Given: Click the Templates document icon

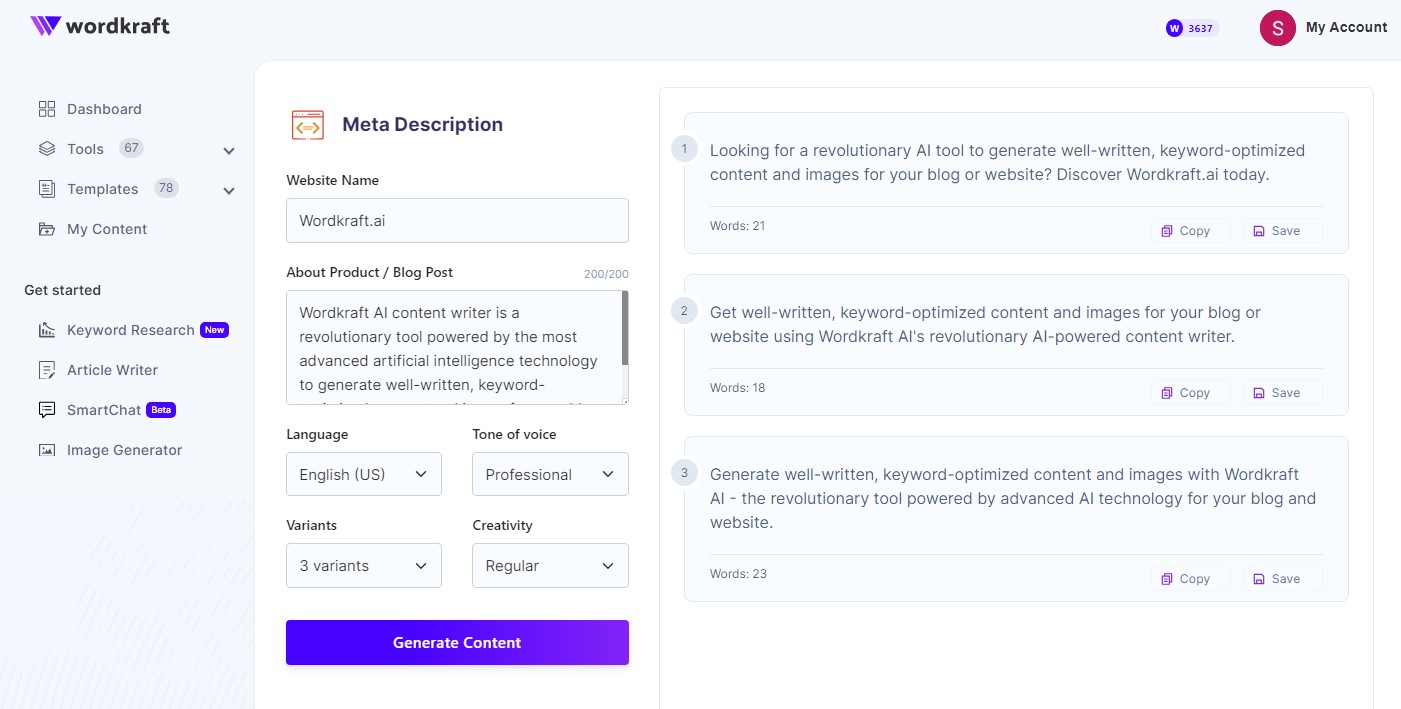Looking at the screenshot, I should coord(46,188).
